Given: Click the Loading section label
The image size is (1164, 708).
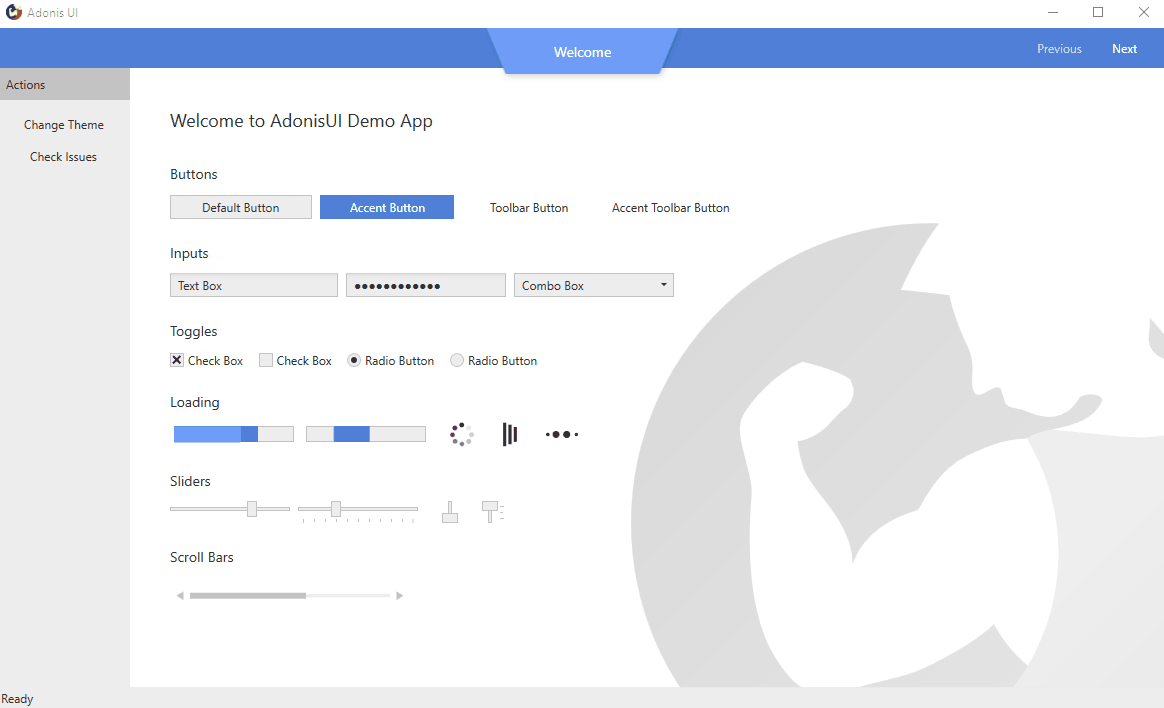Looking at the screenshot, I should [x=194, y=402].
